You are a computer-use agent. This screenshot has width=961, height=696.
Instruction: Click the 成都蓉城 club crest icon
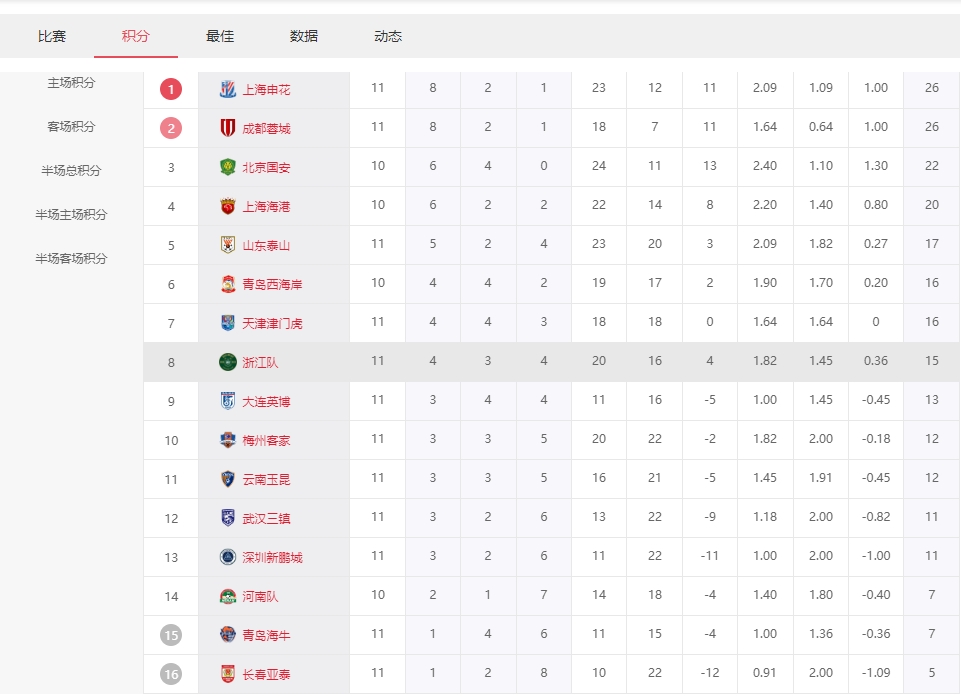point(228,128)
